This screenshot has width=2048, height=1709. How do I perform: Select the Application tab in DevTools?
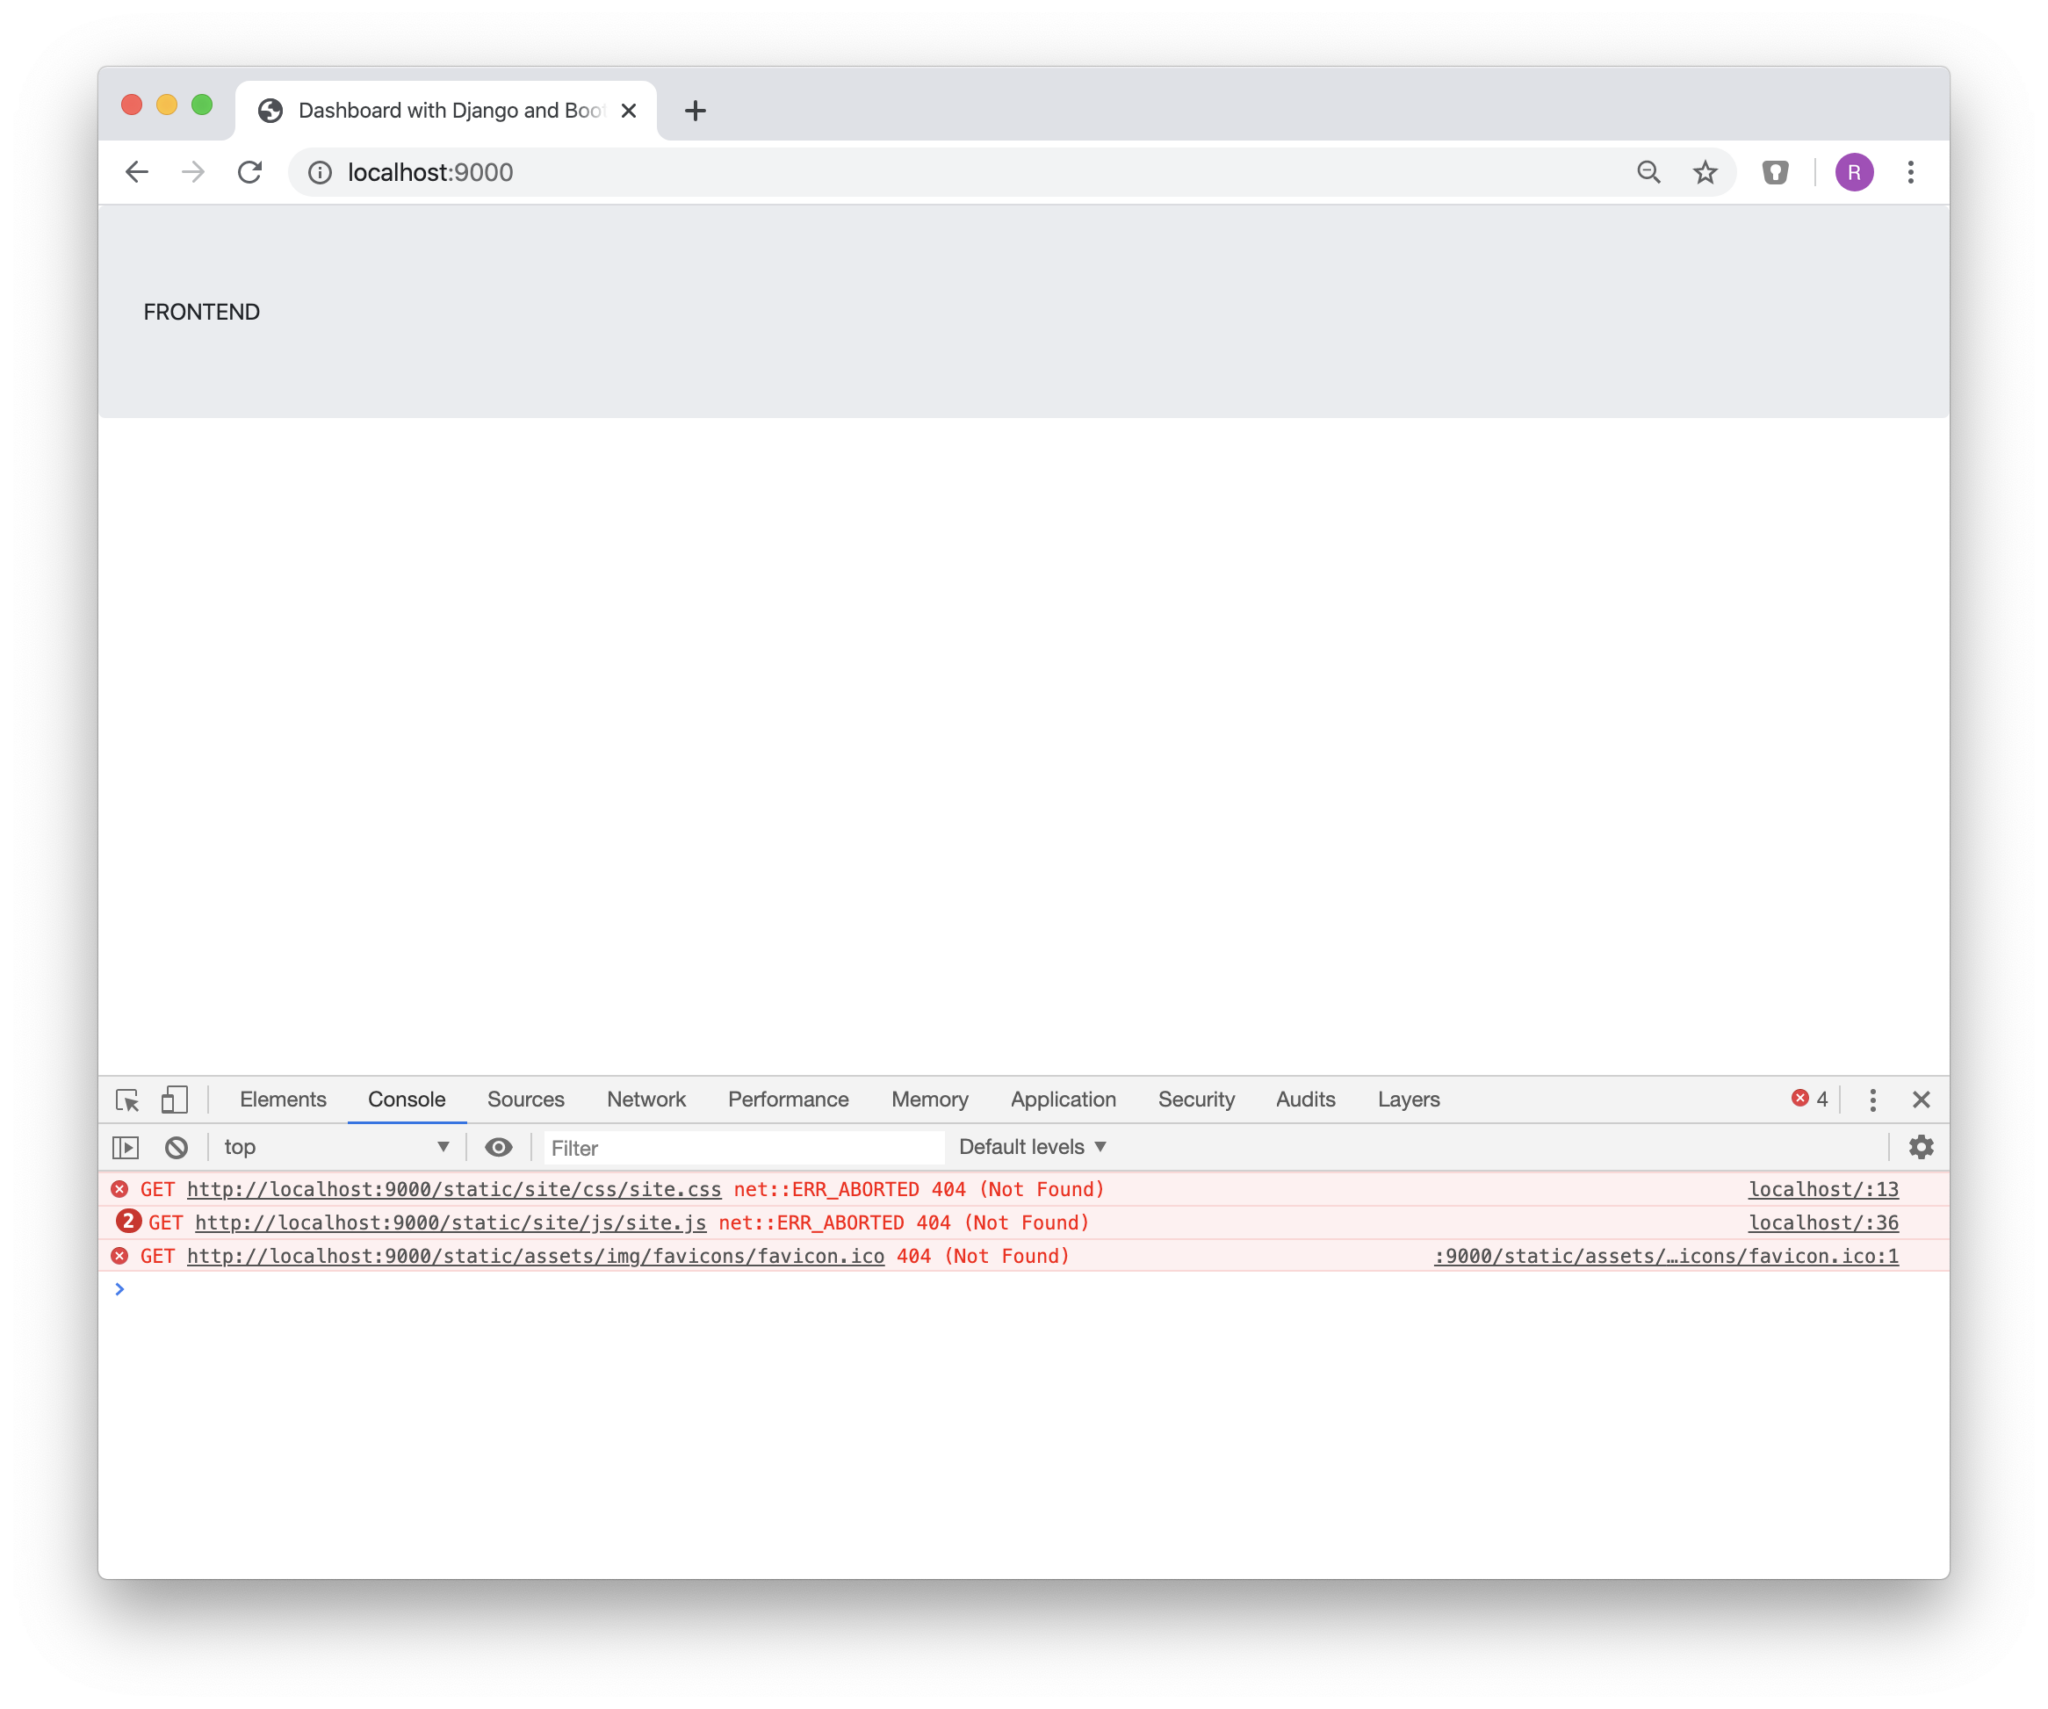click(1058, 1099)
